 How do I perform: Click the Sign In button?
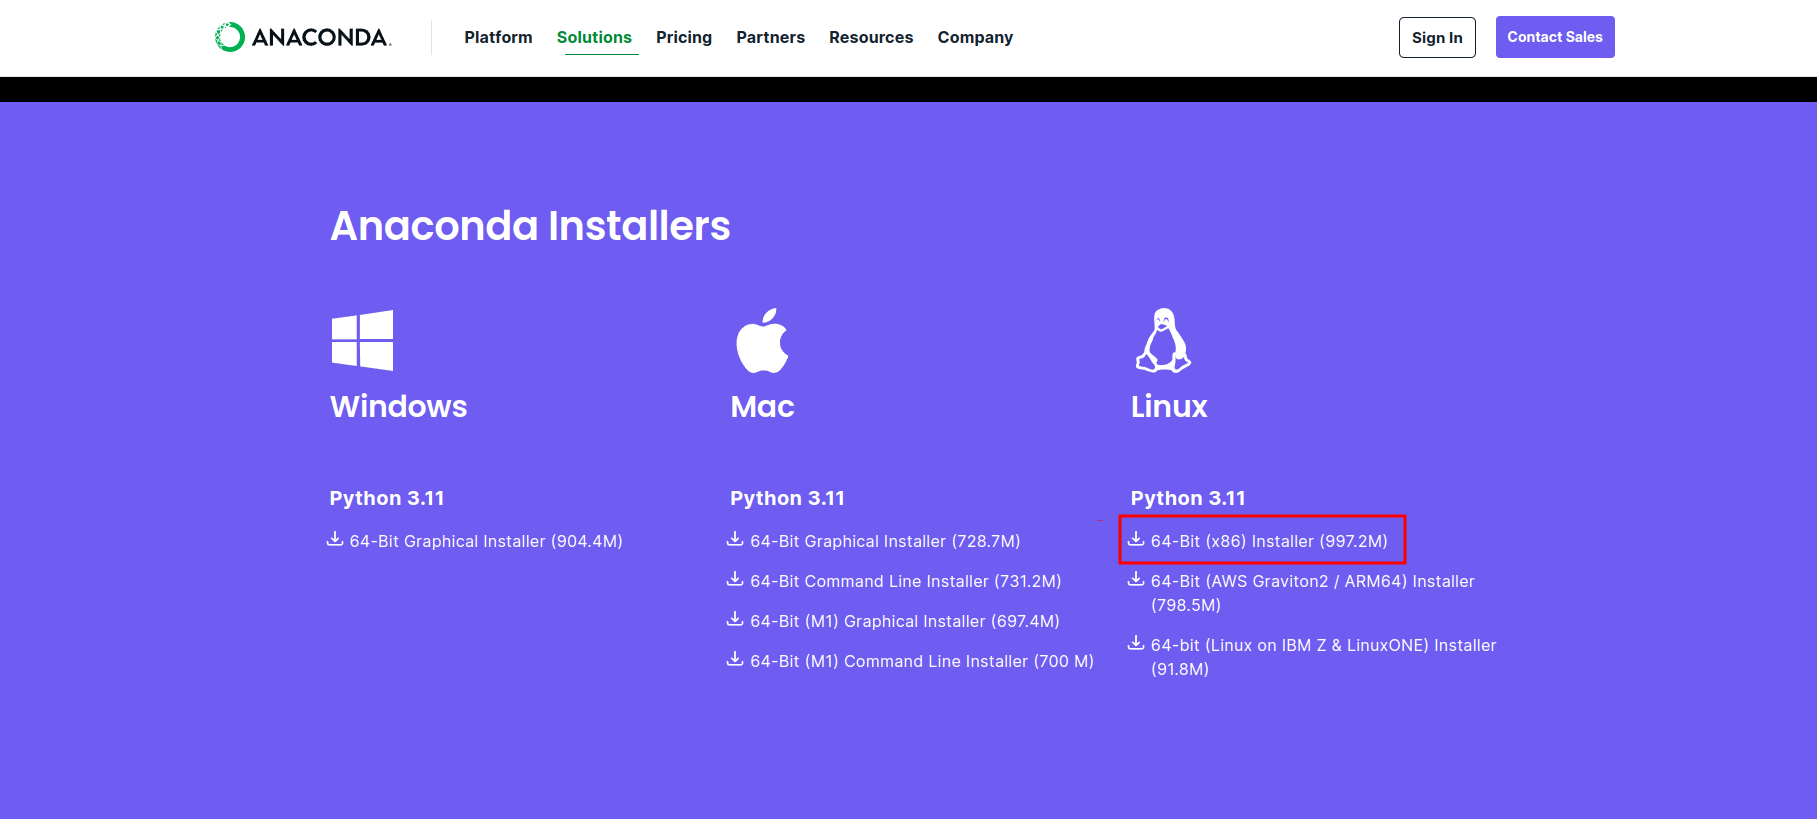point(1437,37)
